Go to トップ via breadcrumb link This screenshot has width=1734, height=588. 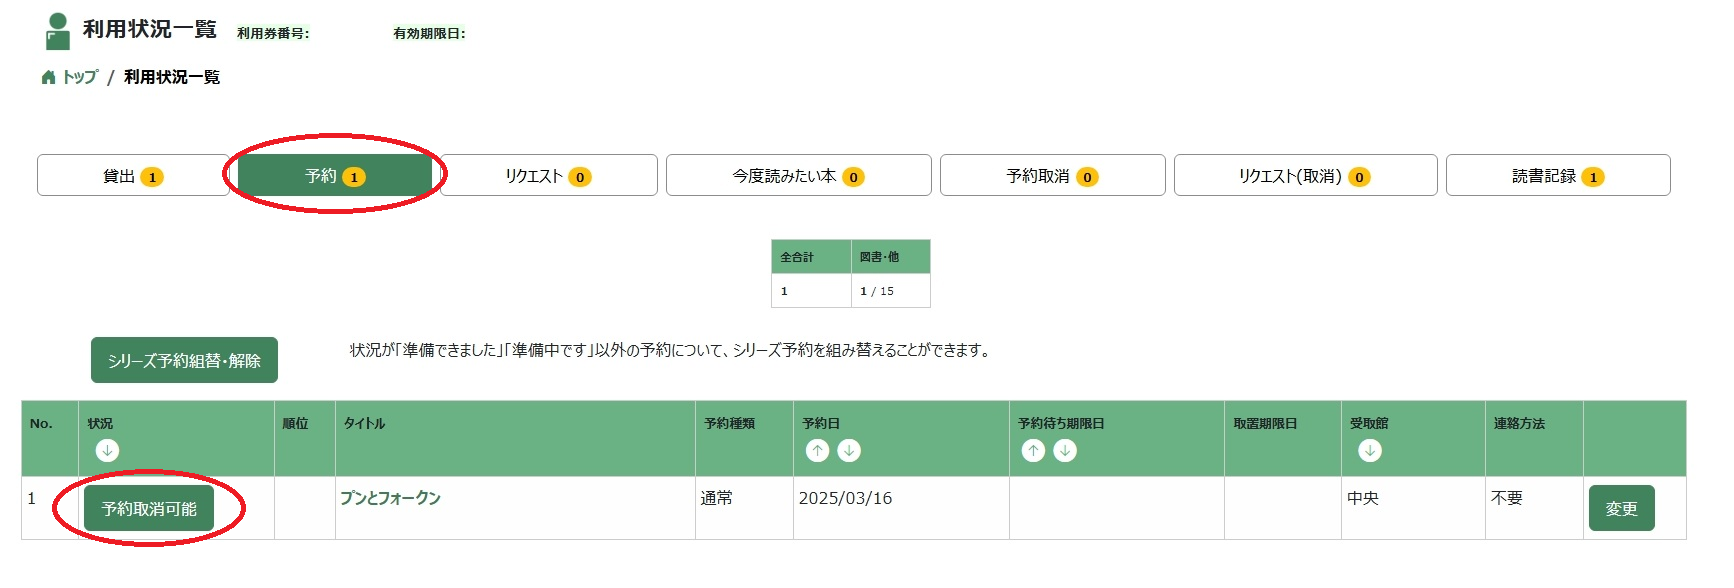[80, 77]
